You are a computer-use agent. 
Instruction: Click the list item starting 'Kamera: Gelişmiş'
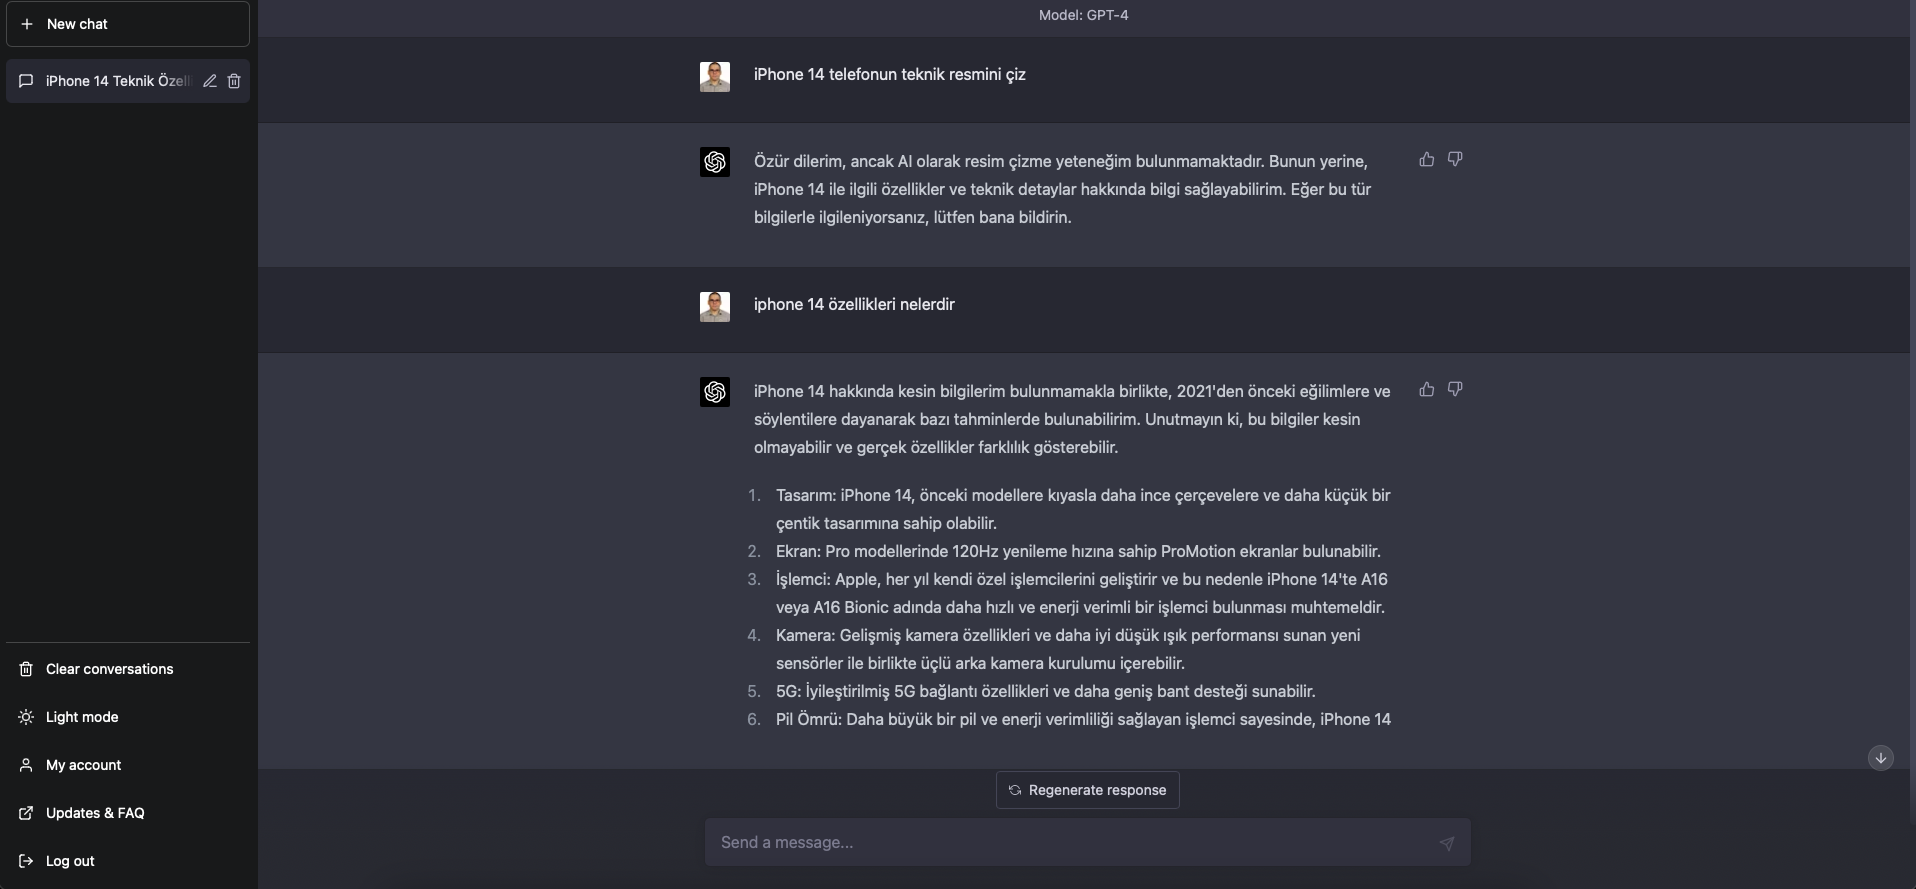click(x=1068, y=649)
